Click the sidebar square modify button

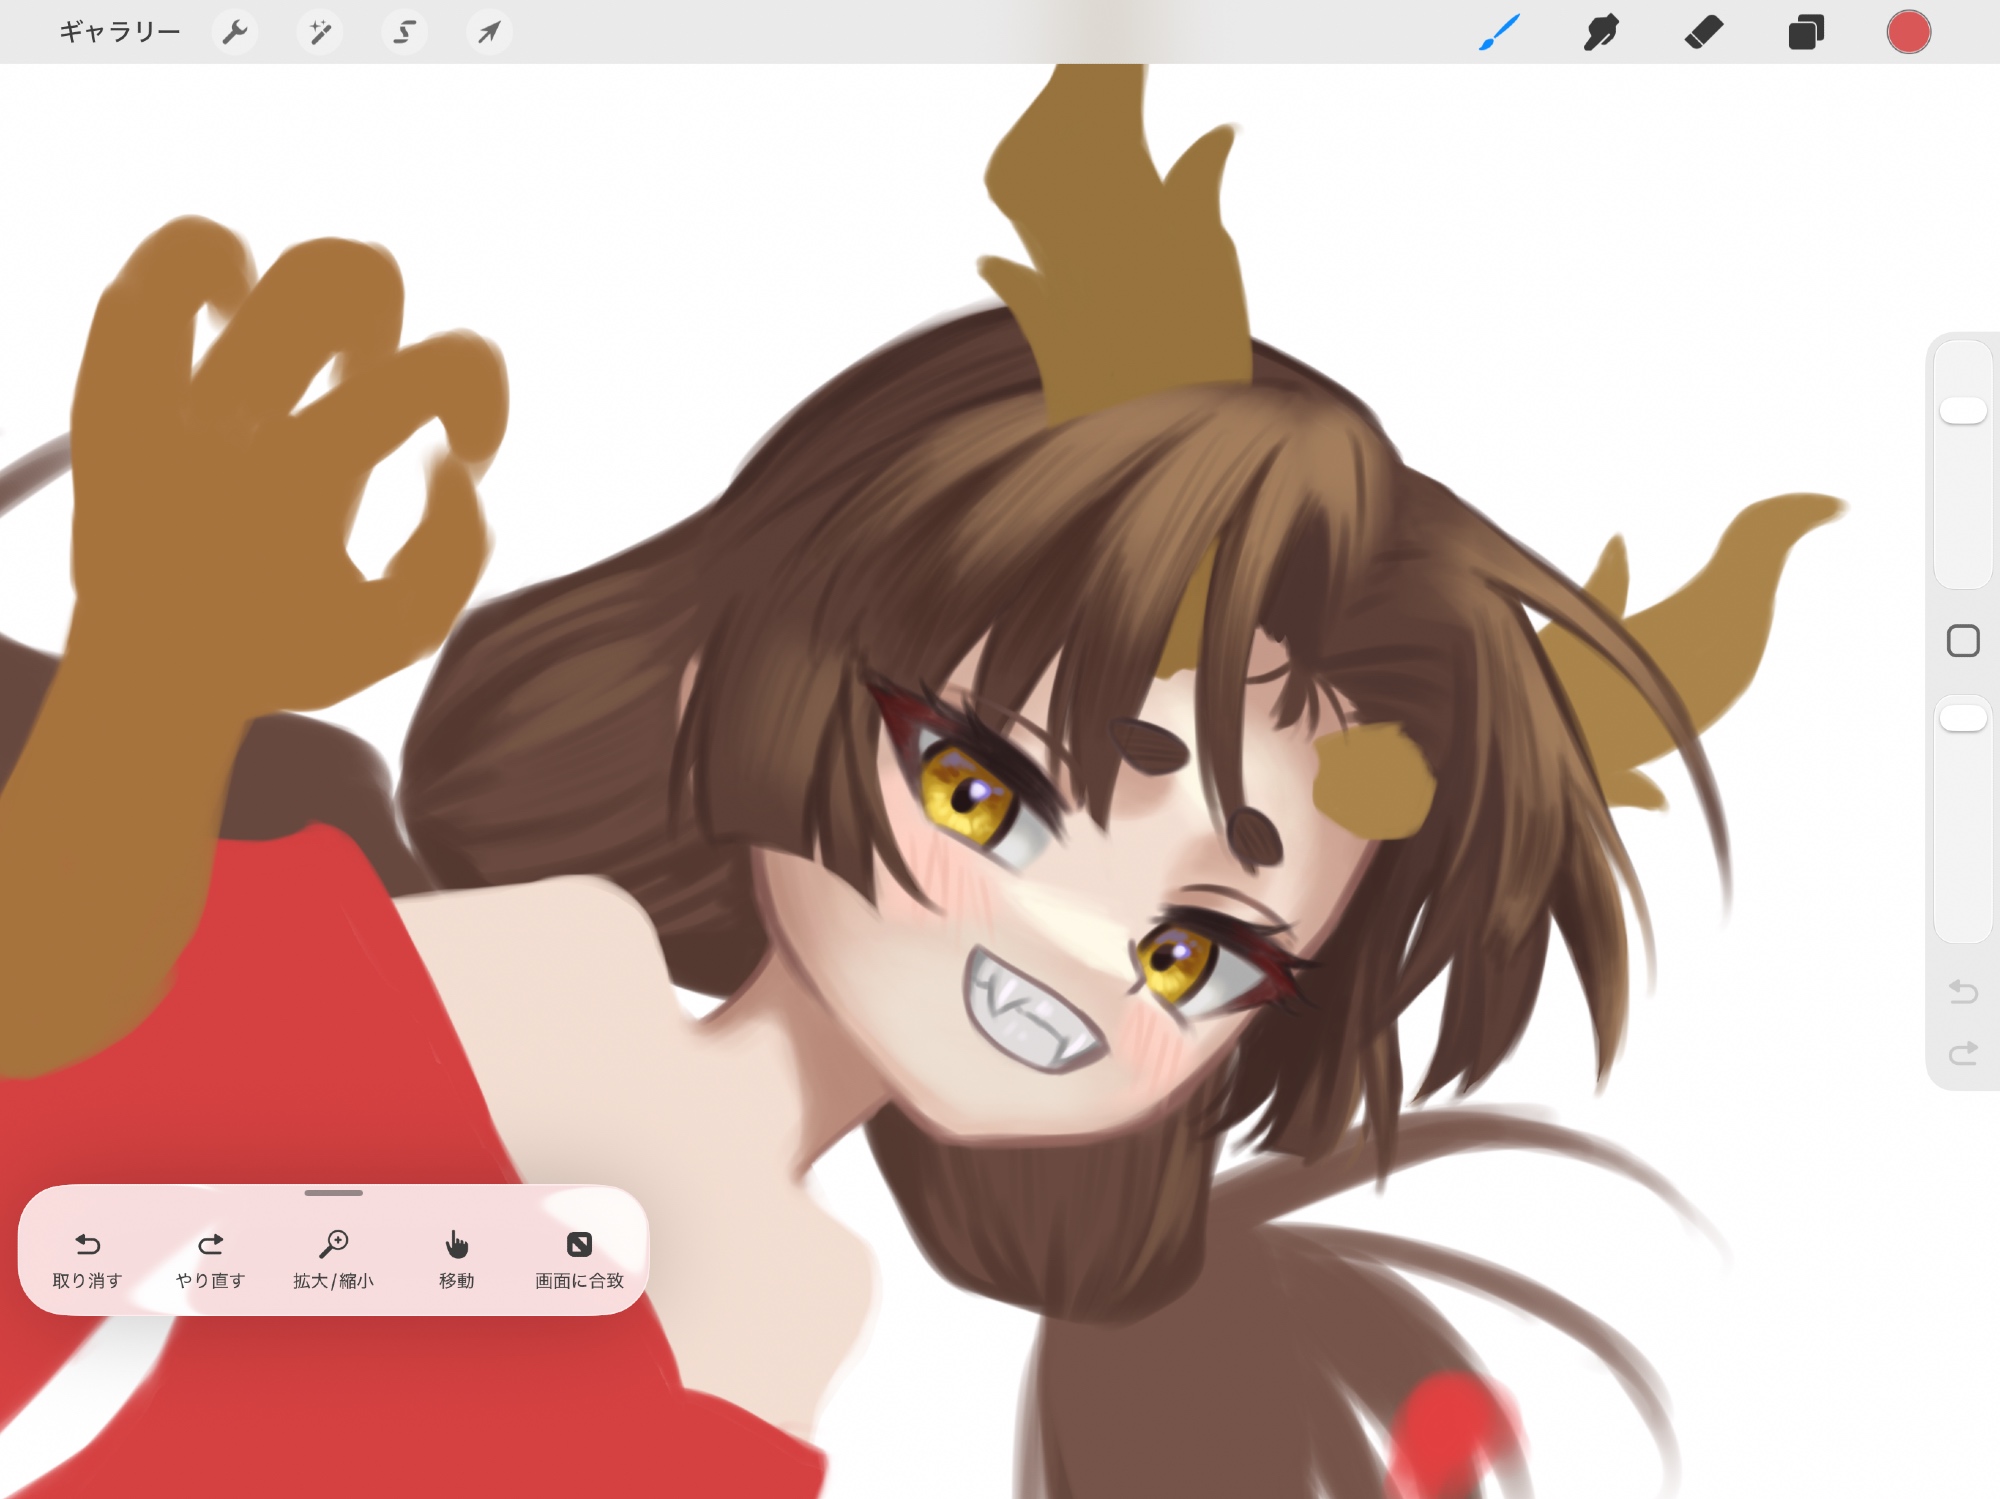click(x=1963, y=641)
